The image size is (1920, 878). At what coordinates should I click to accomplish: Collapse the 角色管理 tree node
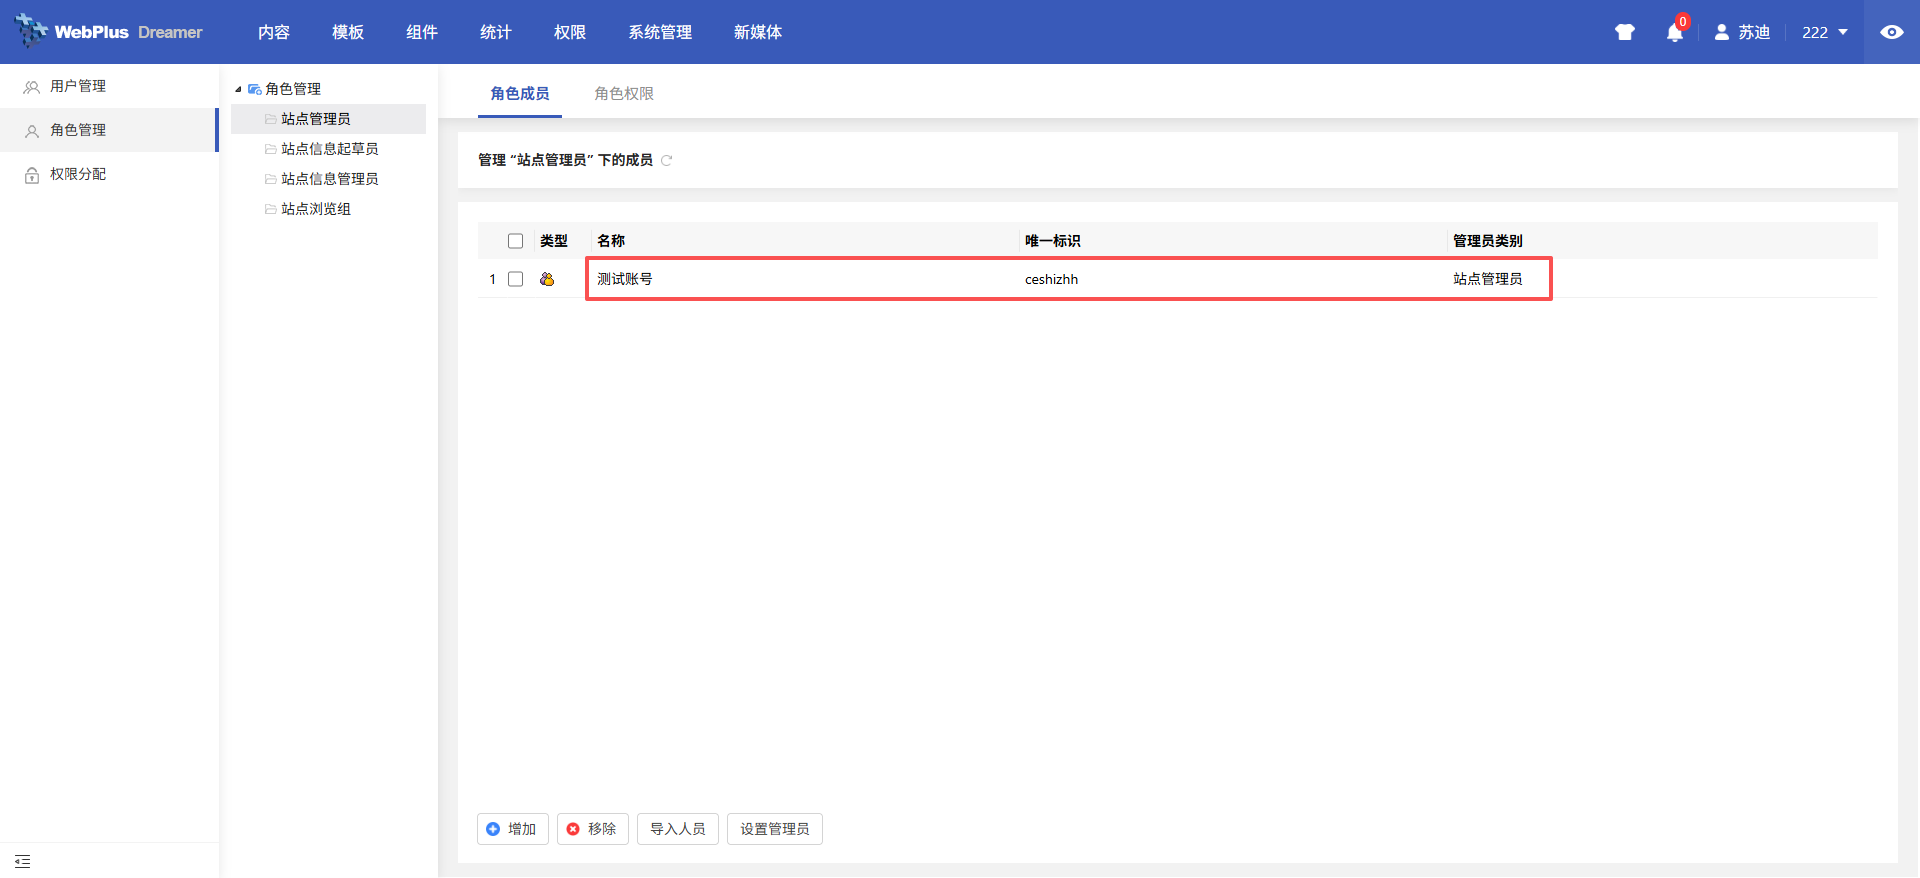point(238,89)
